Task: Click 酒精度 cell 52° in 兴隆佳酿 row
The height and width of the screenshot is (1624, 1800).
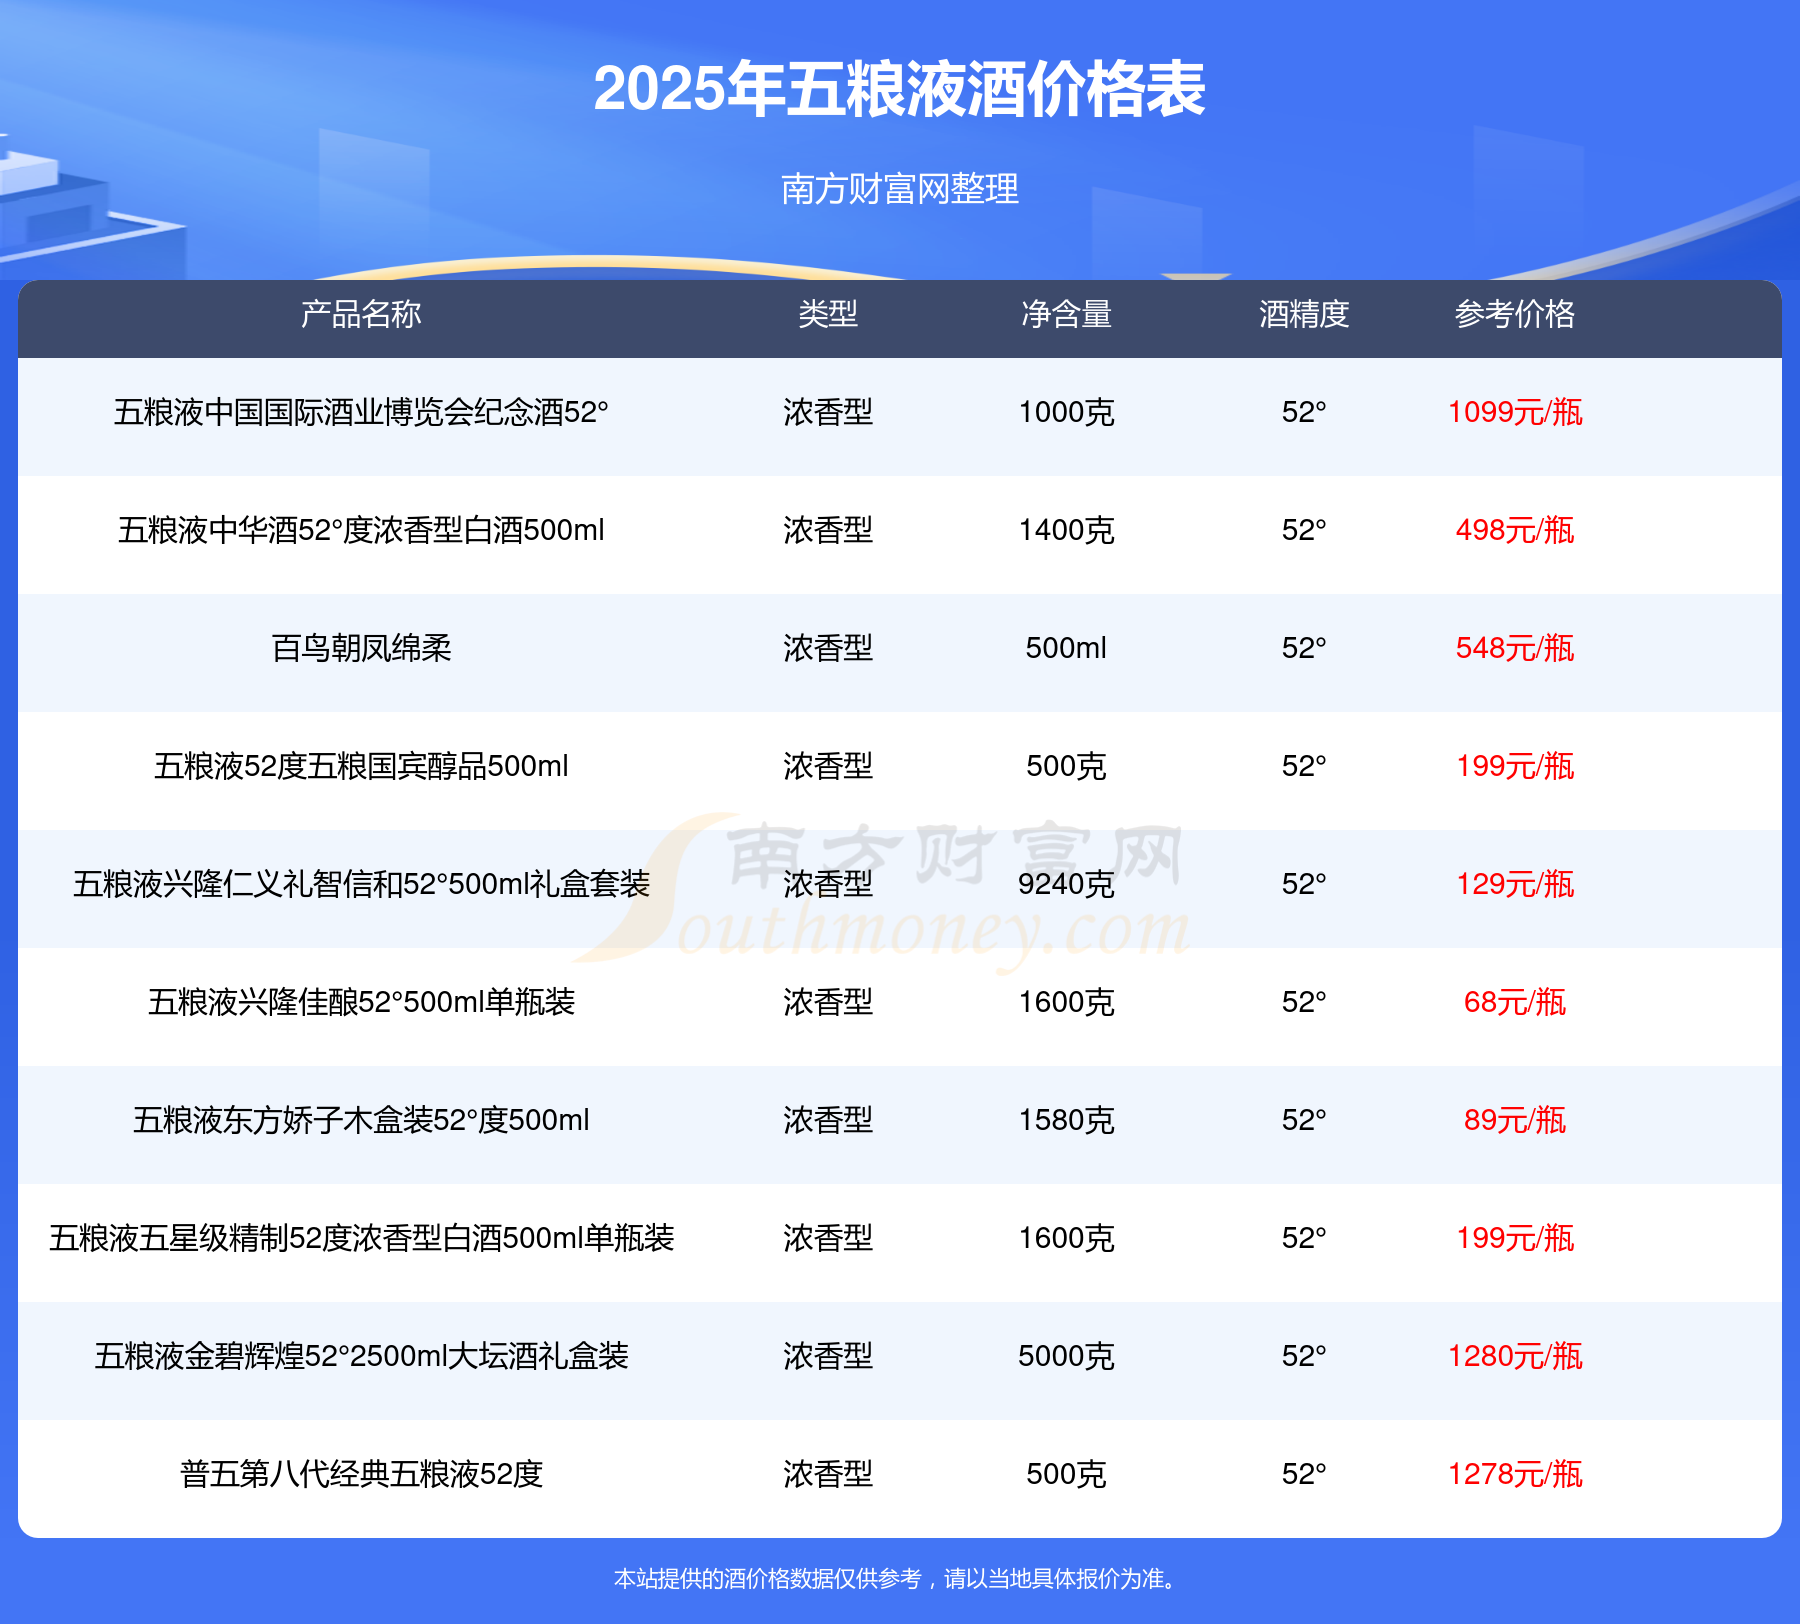Action: [1304, 1002]
